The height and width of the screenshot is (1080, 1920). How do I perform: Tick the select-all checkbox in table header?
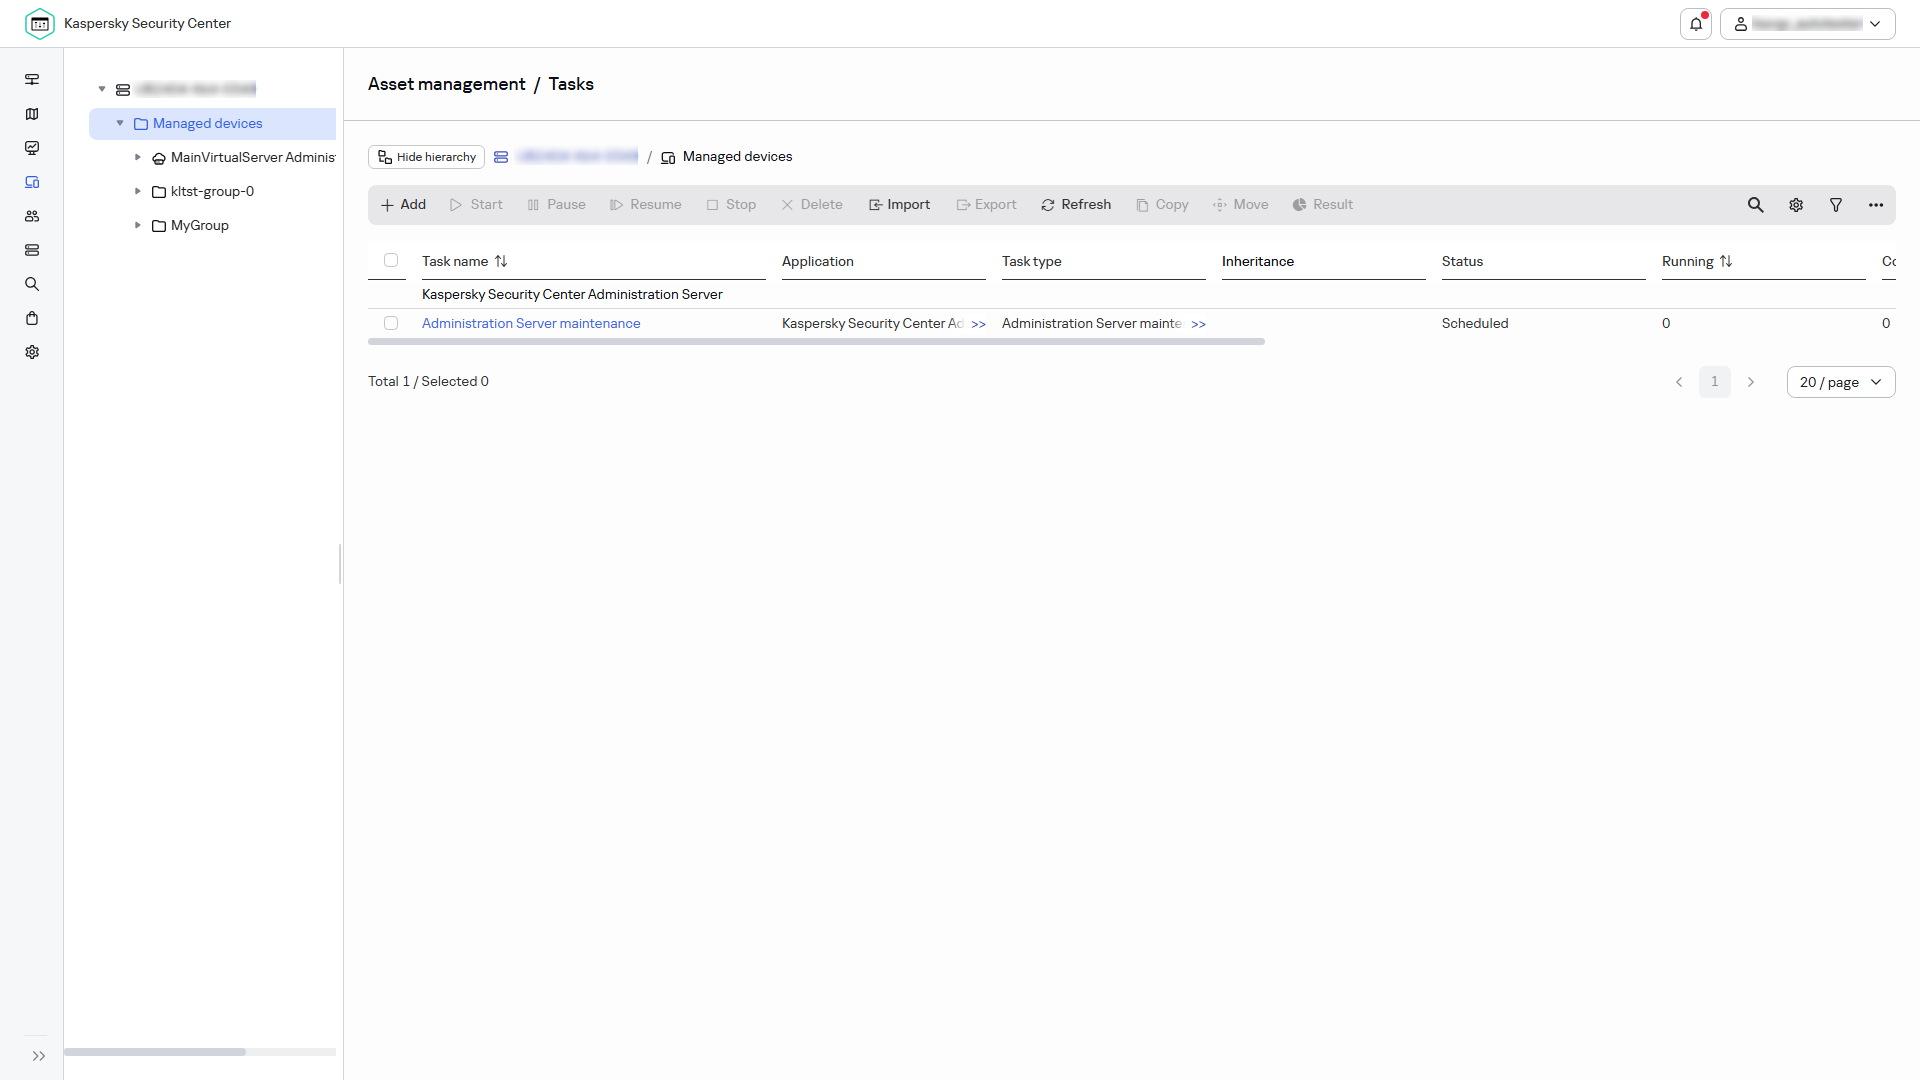pos(391,260)
